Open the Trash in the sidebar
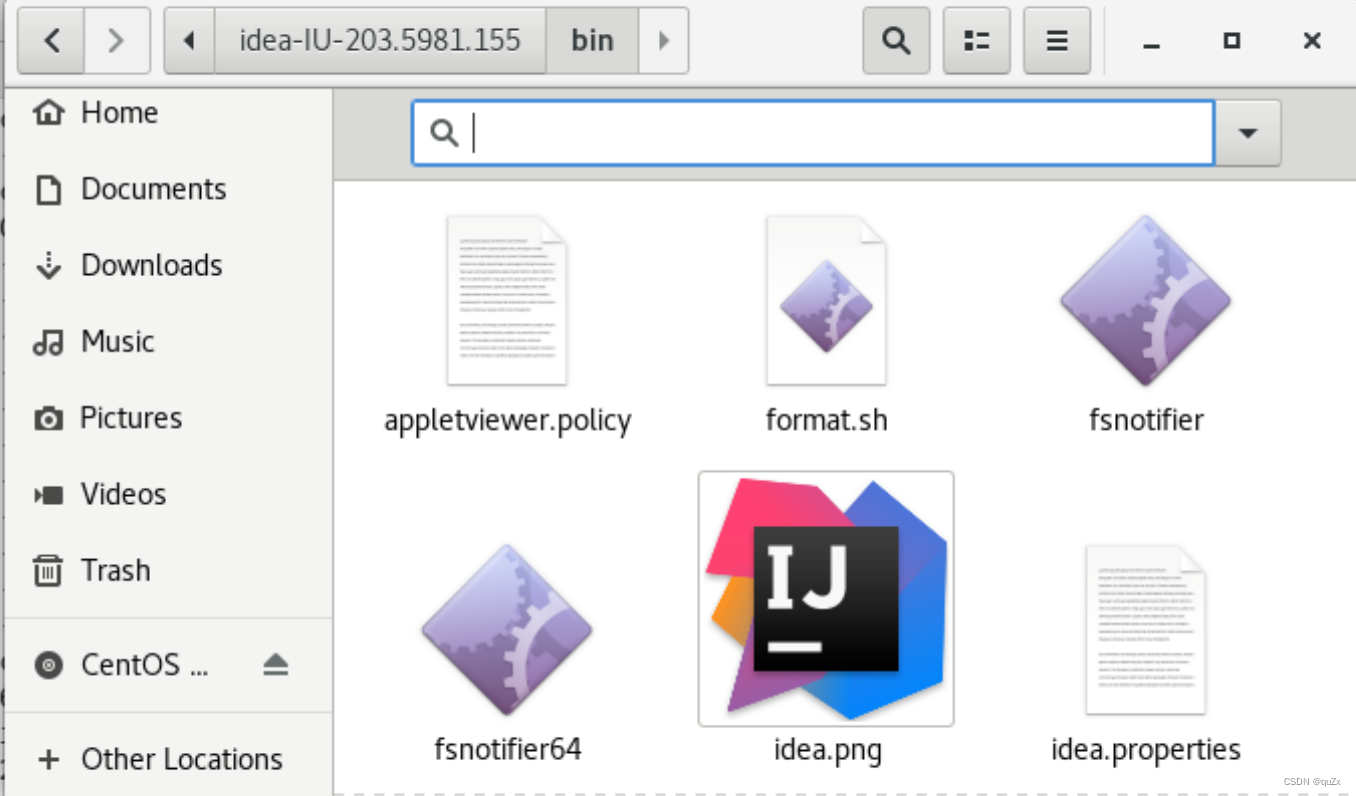This screenshot has height=796, width=1356. 115,570
